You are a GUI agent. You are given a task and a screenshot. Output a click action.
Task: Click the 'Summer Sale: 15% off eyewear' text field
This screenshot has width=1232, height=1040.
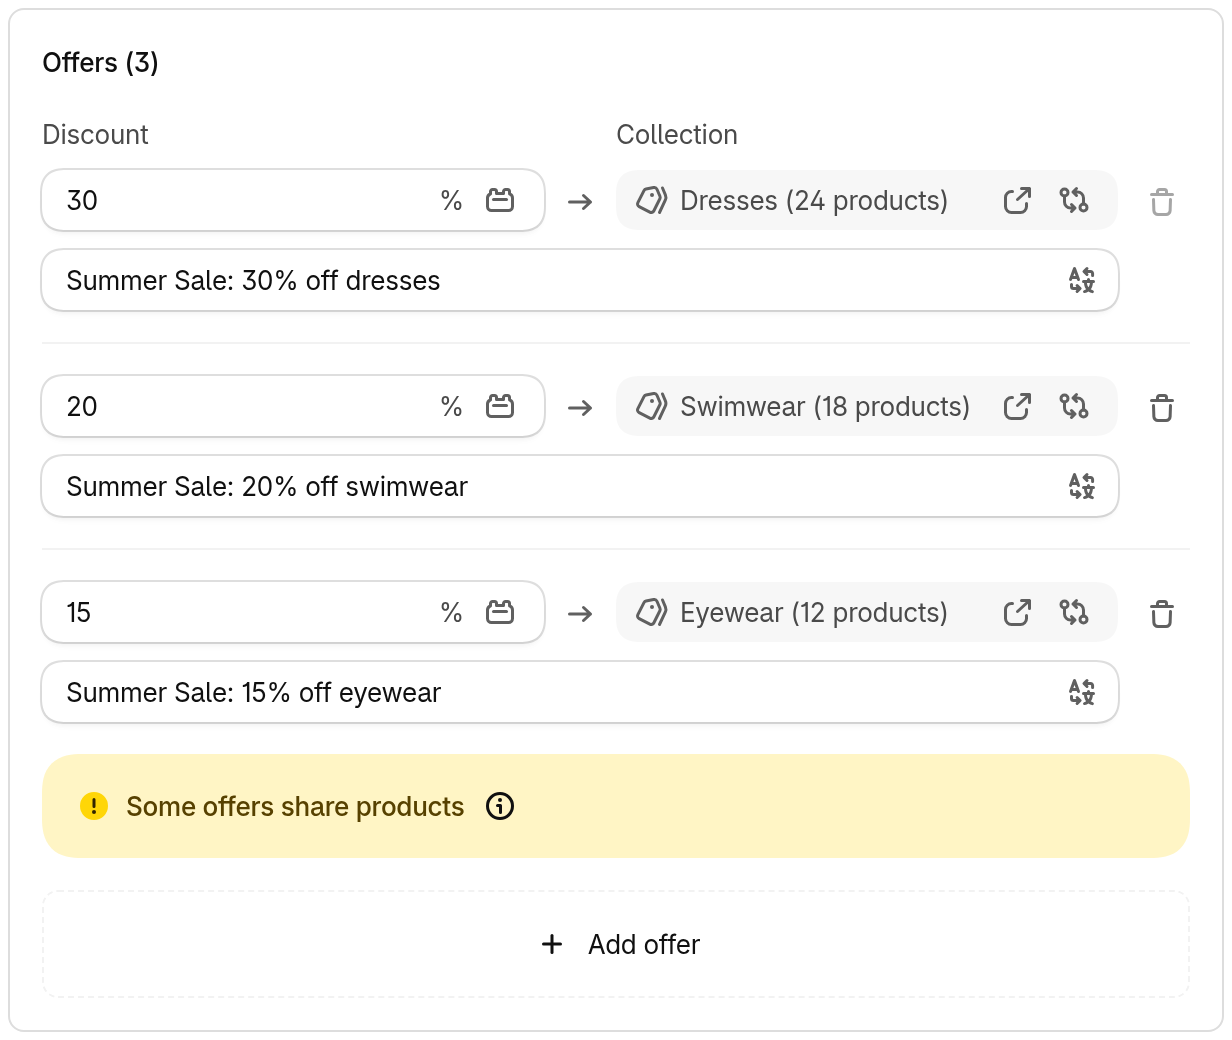click(x=580, y=693)
